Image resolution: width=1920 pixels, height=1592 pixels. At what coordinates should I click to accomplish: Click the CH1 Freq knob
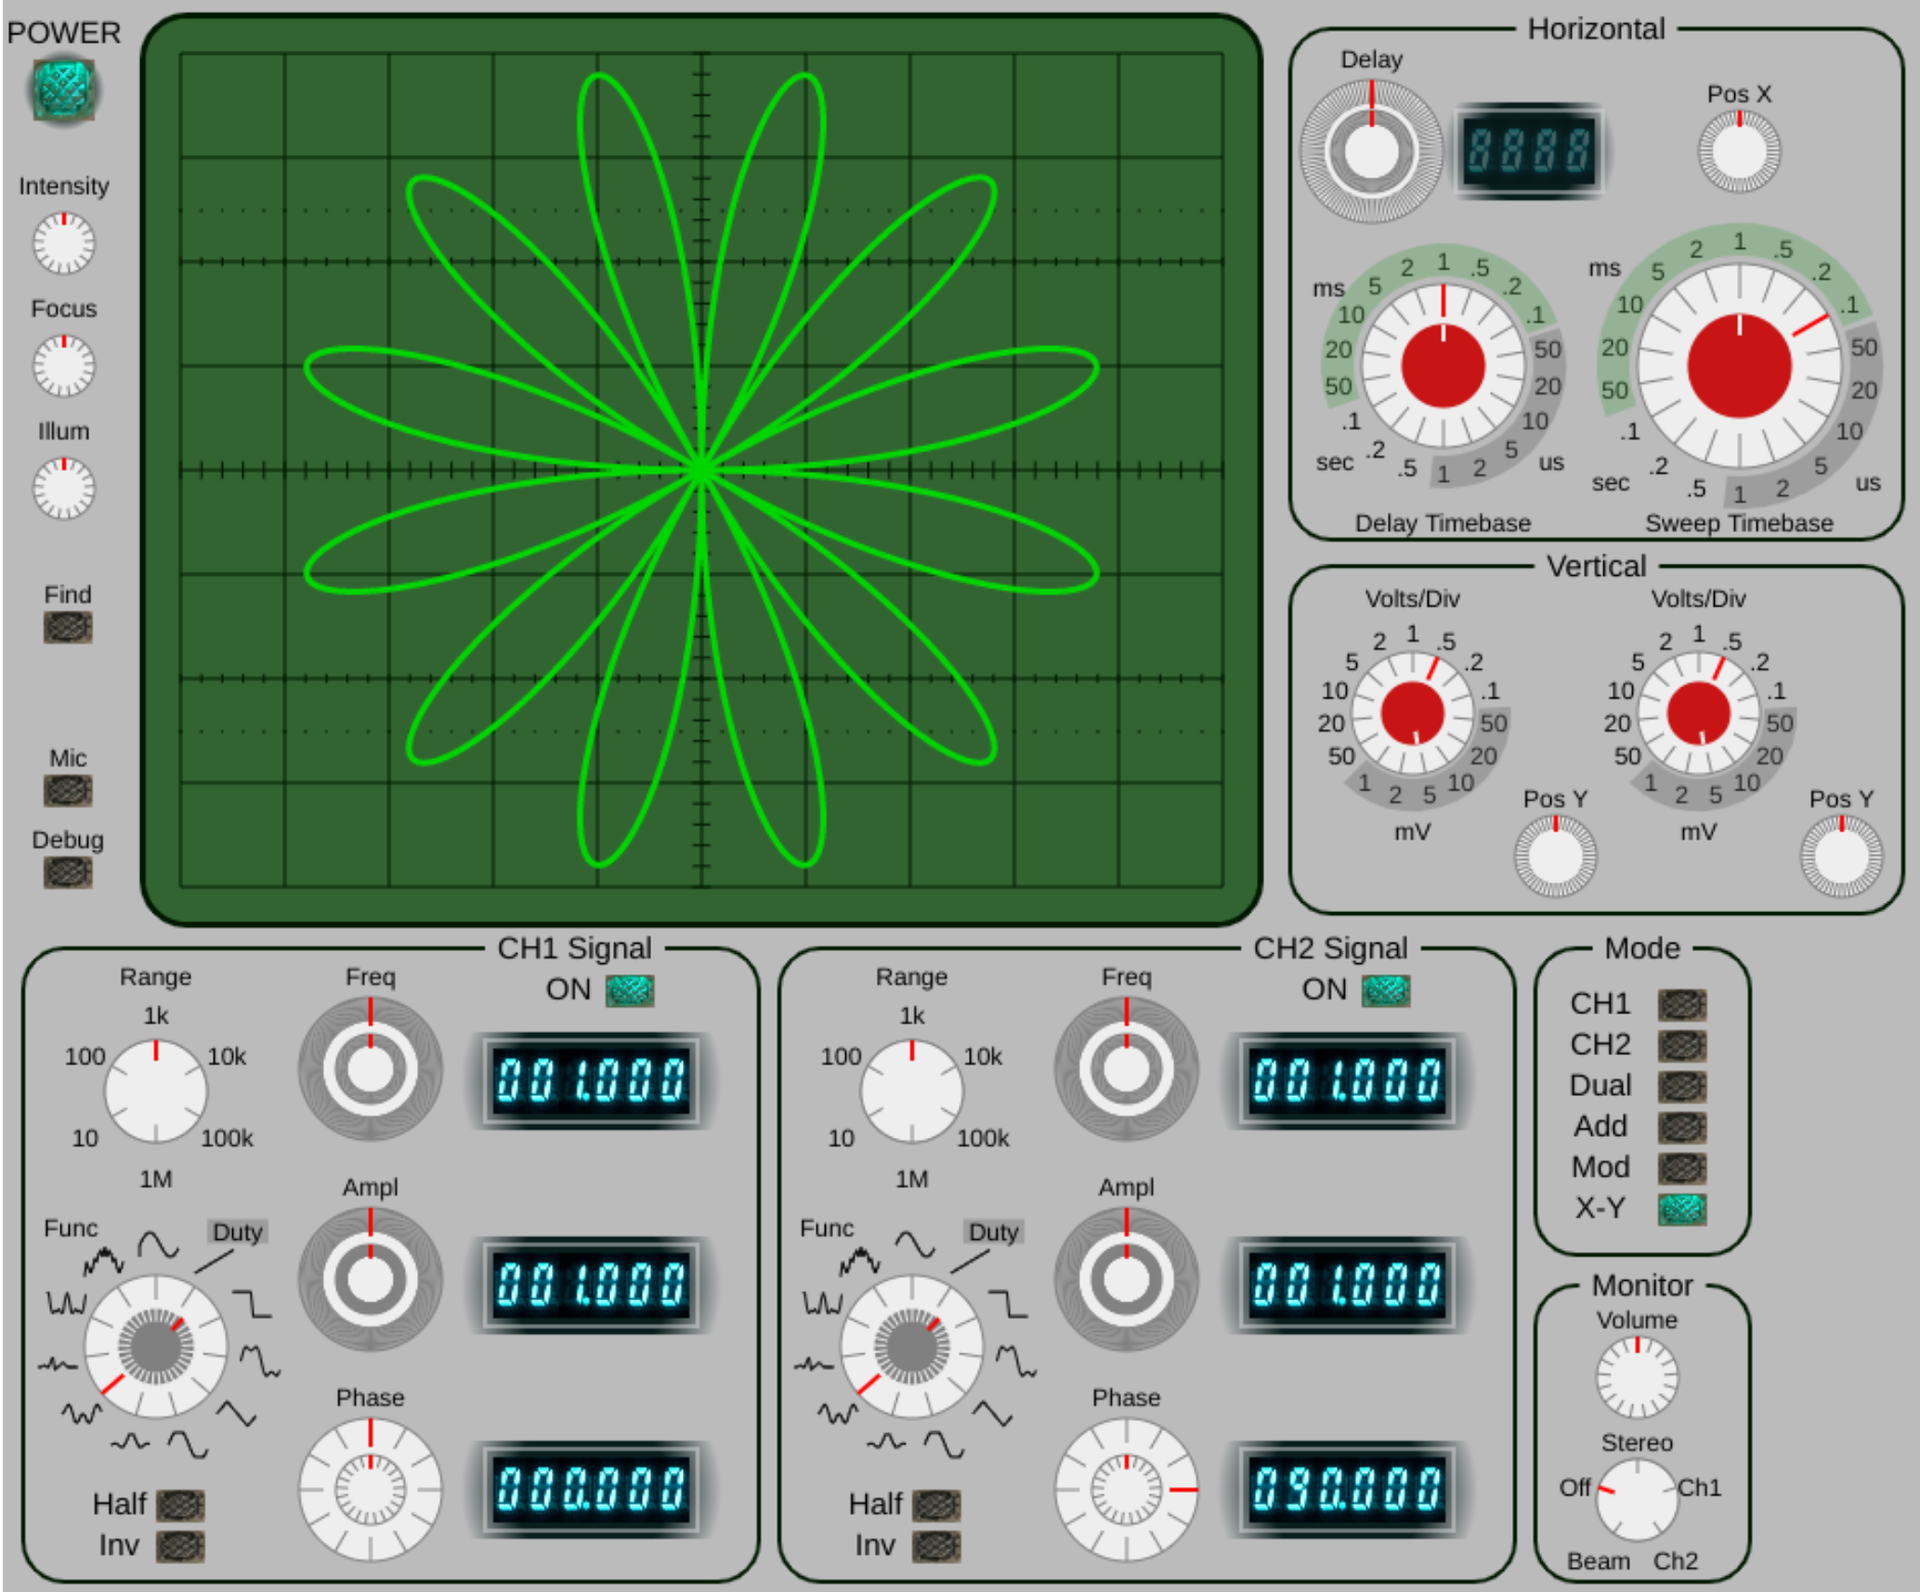pyautogui.click(x=370, y=1069)
